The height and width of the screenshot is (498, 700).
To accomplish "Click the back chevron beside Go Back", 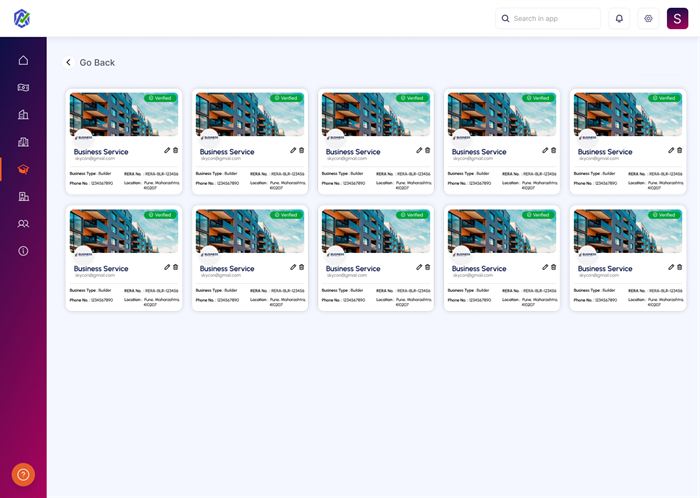I will tap(69, 63).
